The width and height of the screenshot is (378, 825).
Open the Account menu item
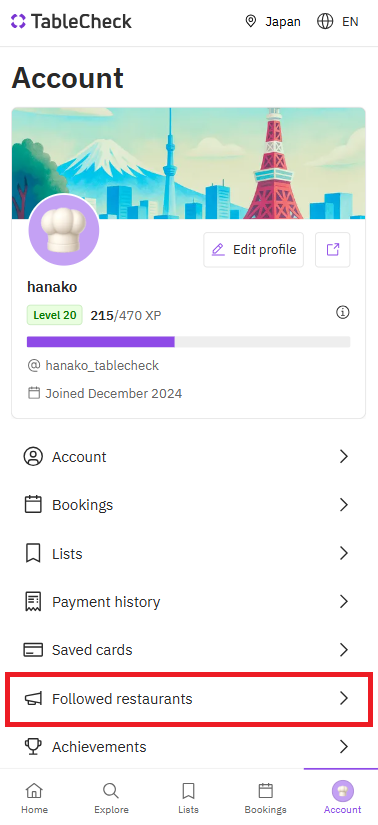(x=188, y=457)
